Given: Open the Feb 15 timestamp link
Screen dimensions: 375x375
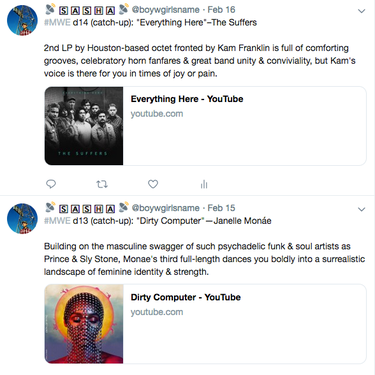Looking at the screenshot, I should point(221,208).
